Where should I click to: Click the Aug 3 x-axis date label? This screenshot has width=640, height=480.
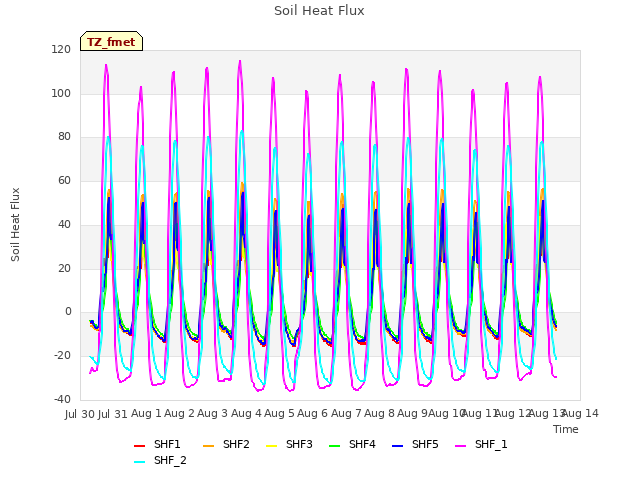[212, 413]
